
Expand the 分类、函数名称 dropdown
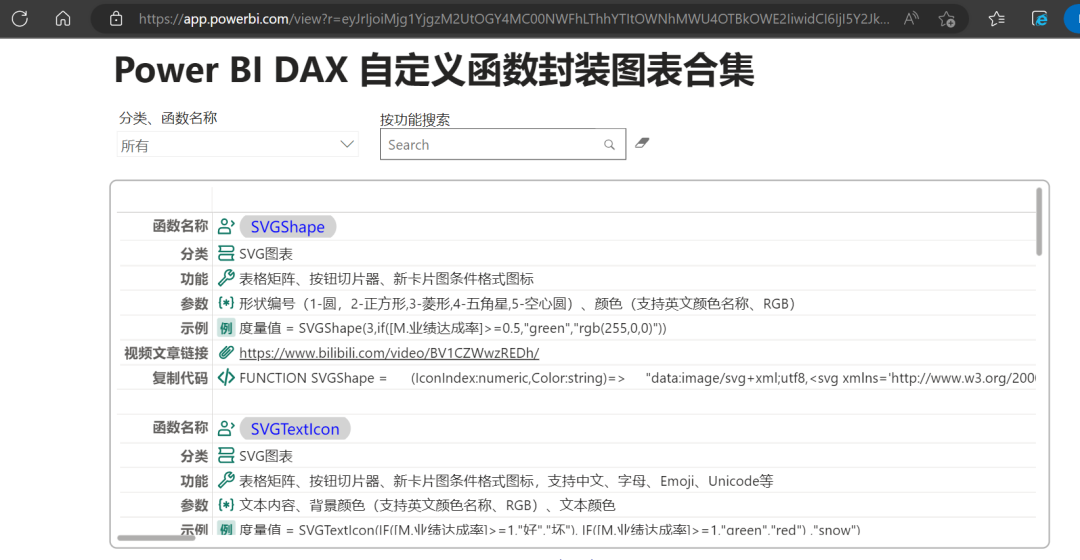point(238,145)
